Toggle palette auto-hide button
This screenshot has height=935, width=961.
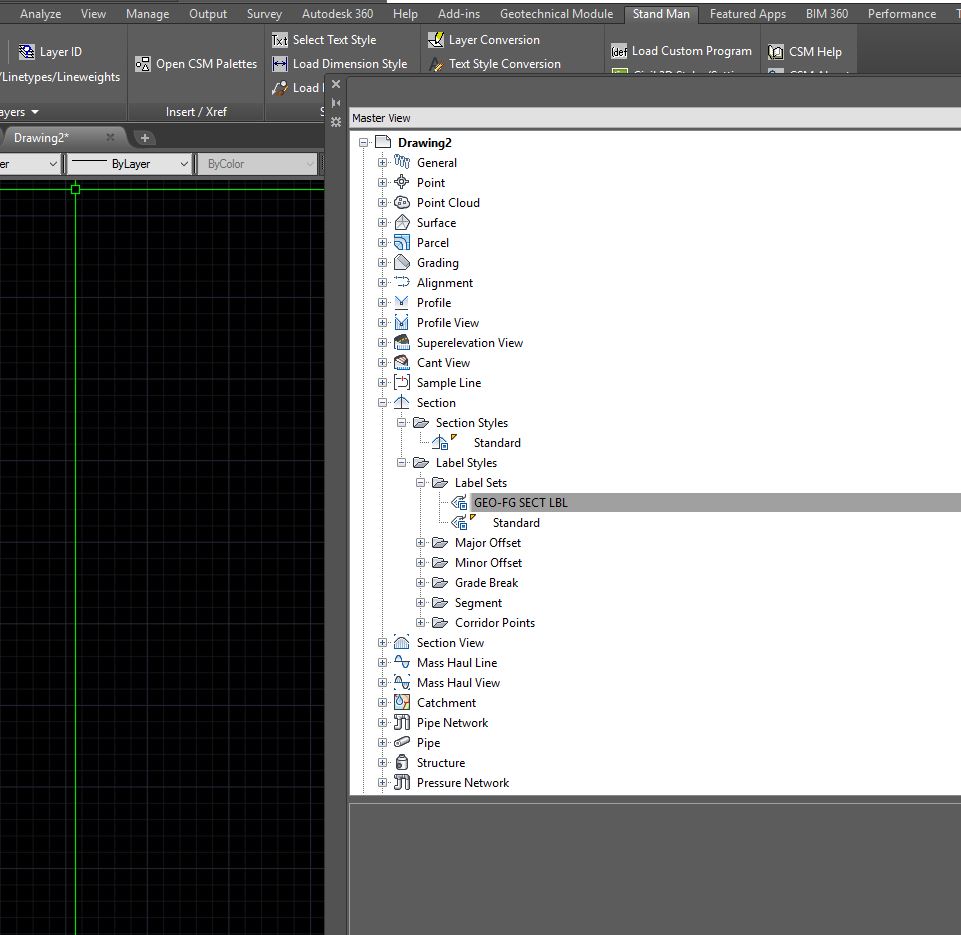click(x=336, y=103)
